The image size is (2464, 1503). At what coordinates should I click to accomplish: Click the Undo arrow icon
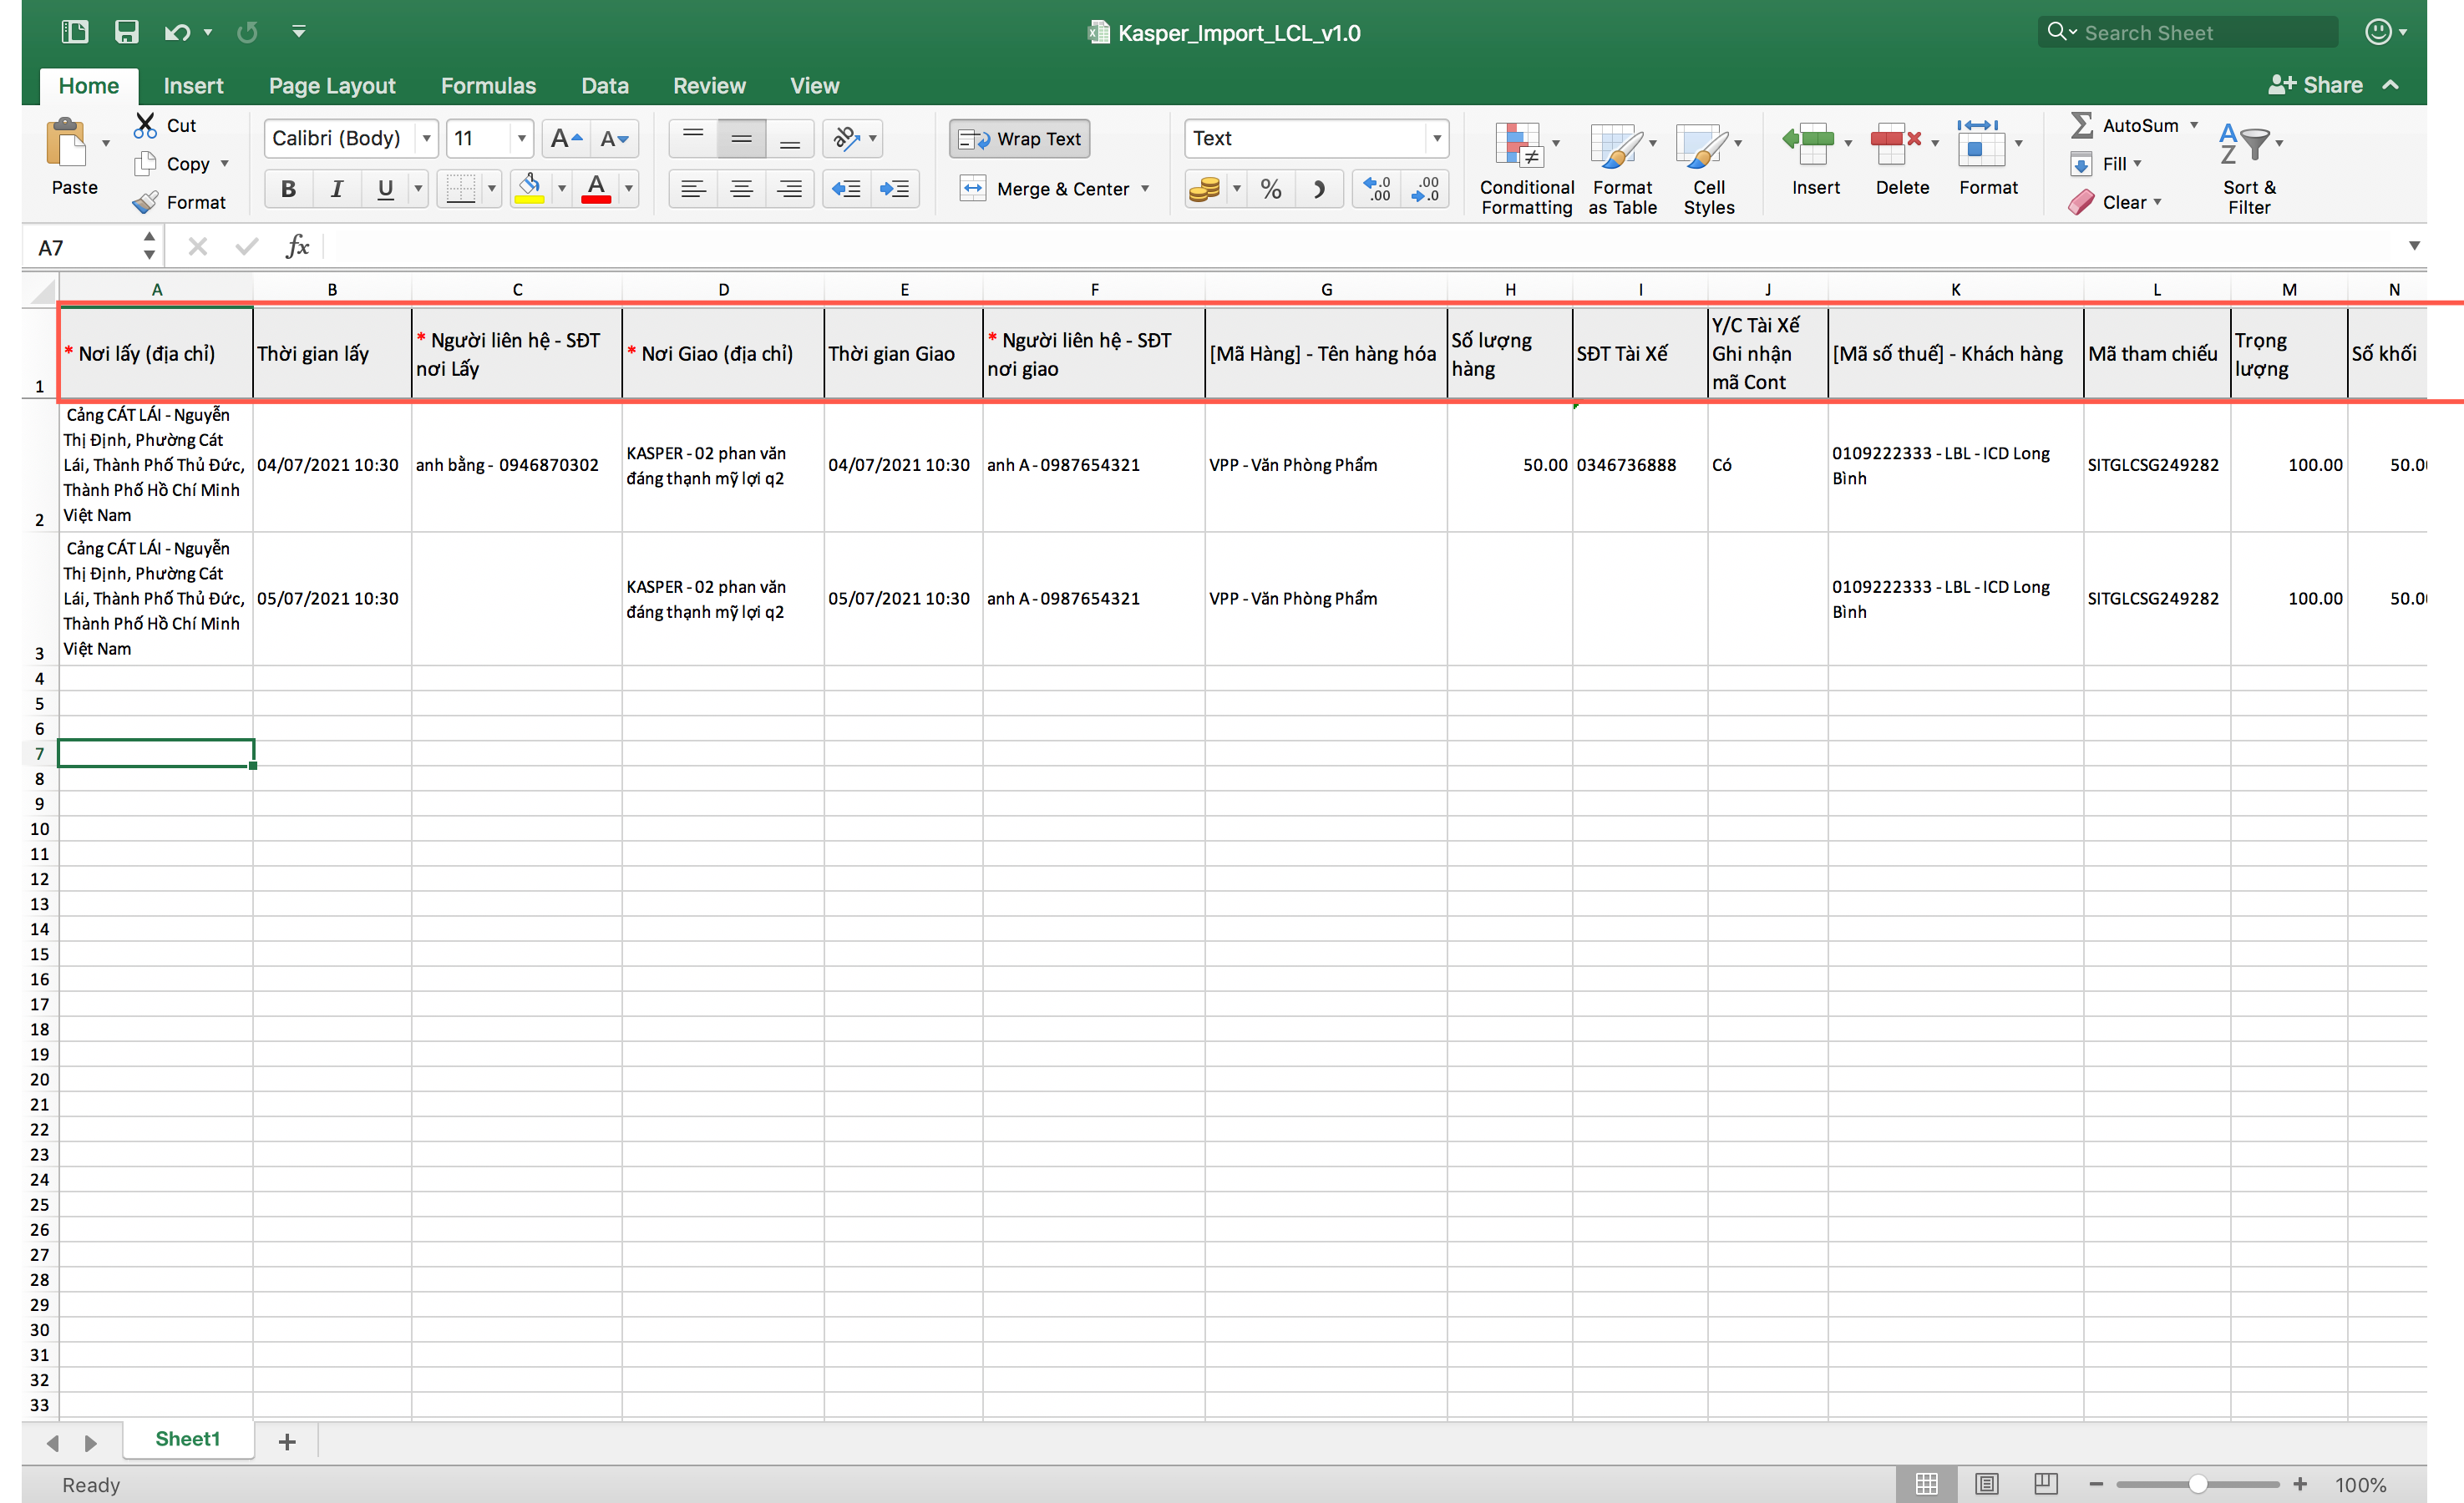click(x=177, y=32)
